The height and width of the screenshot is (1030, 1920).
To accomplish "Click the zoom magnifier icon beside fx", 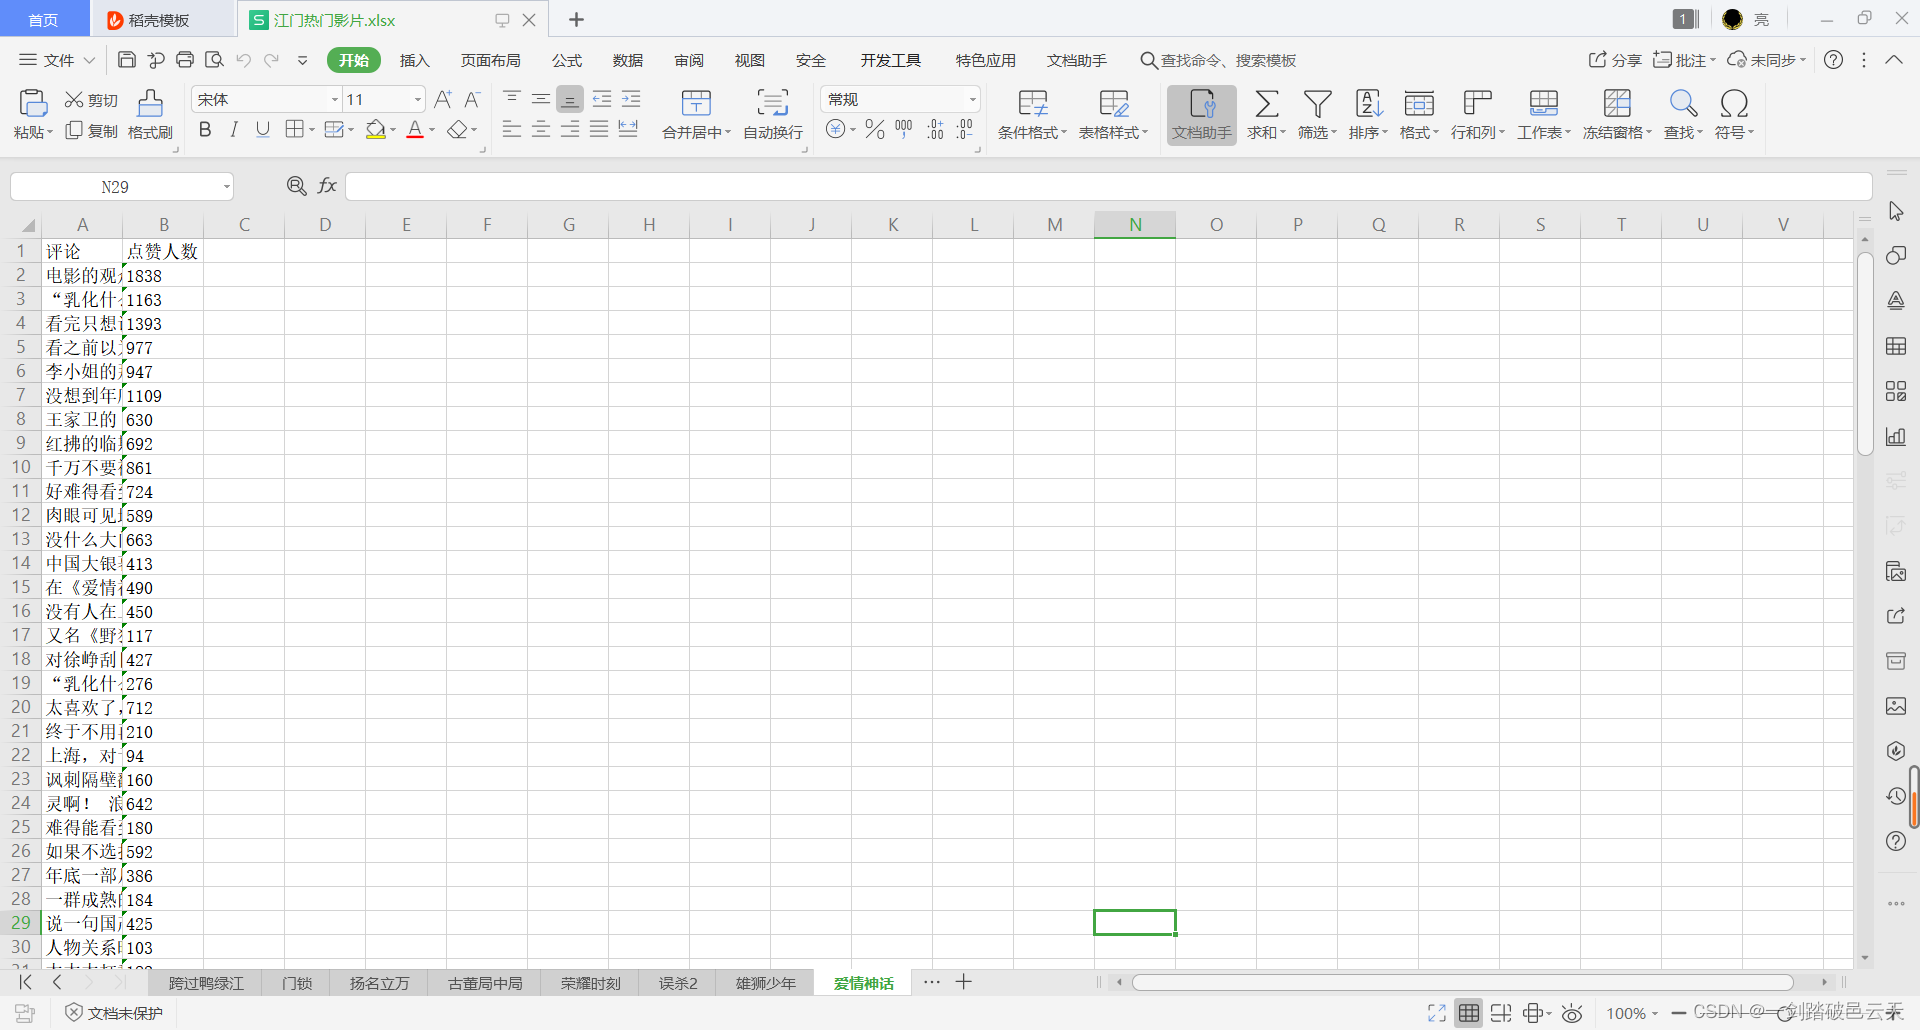I will (296, 186).
